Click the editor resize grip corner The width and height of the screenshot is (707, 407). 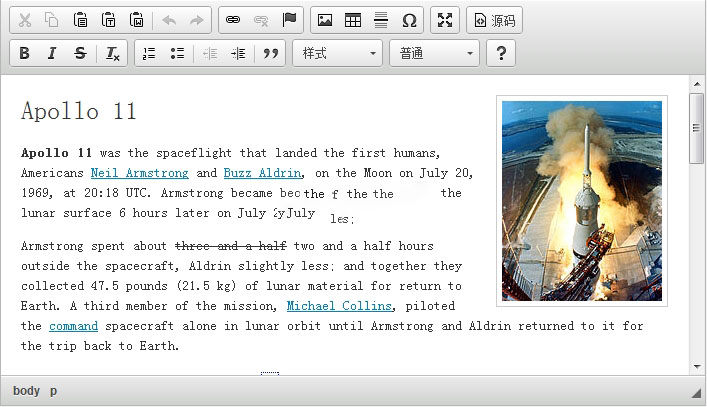coord(696,393)
